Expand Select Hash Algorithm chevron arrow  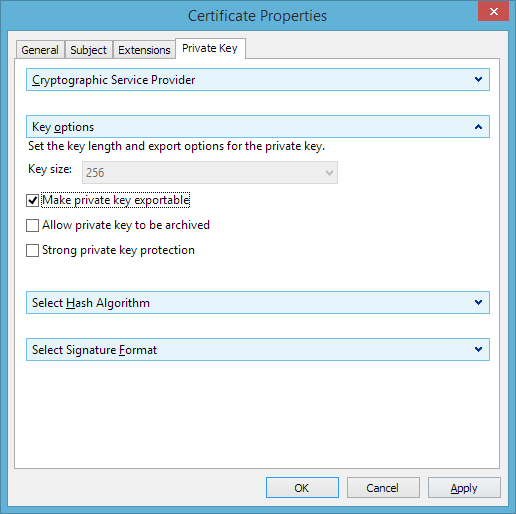478,303
